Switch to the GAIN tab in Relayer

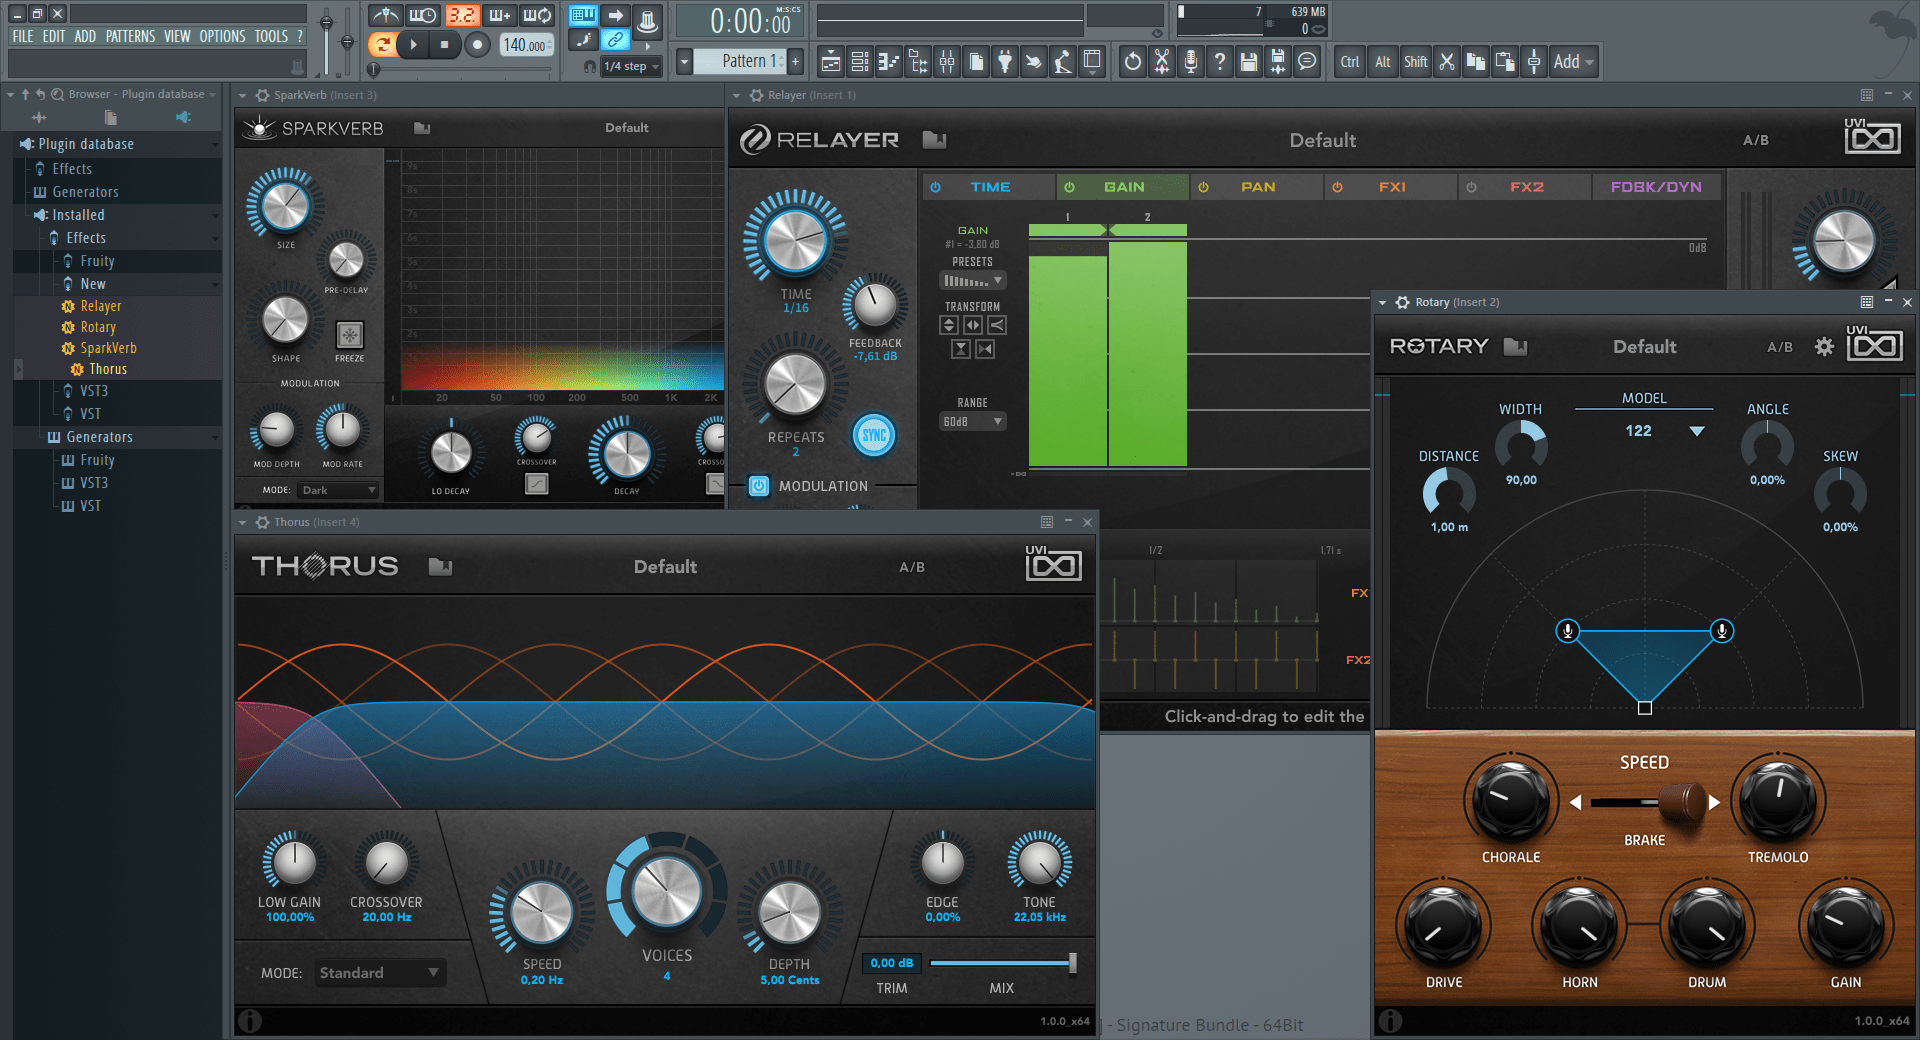pos(1123,187)
